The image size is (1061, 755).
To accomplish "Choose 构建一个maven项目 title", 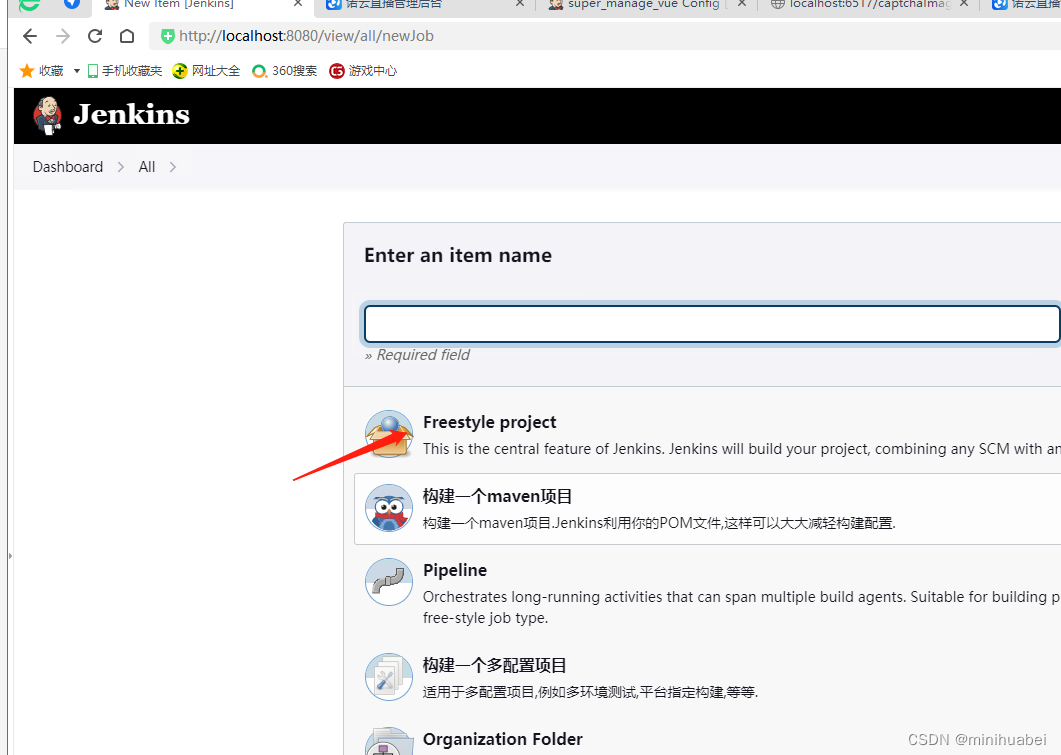I will pyautogui.click(x=497, y=497).
